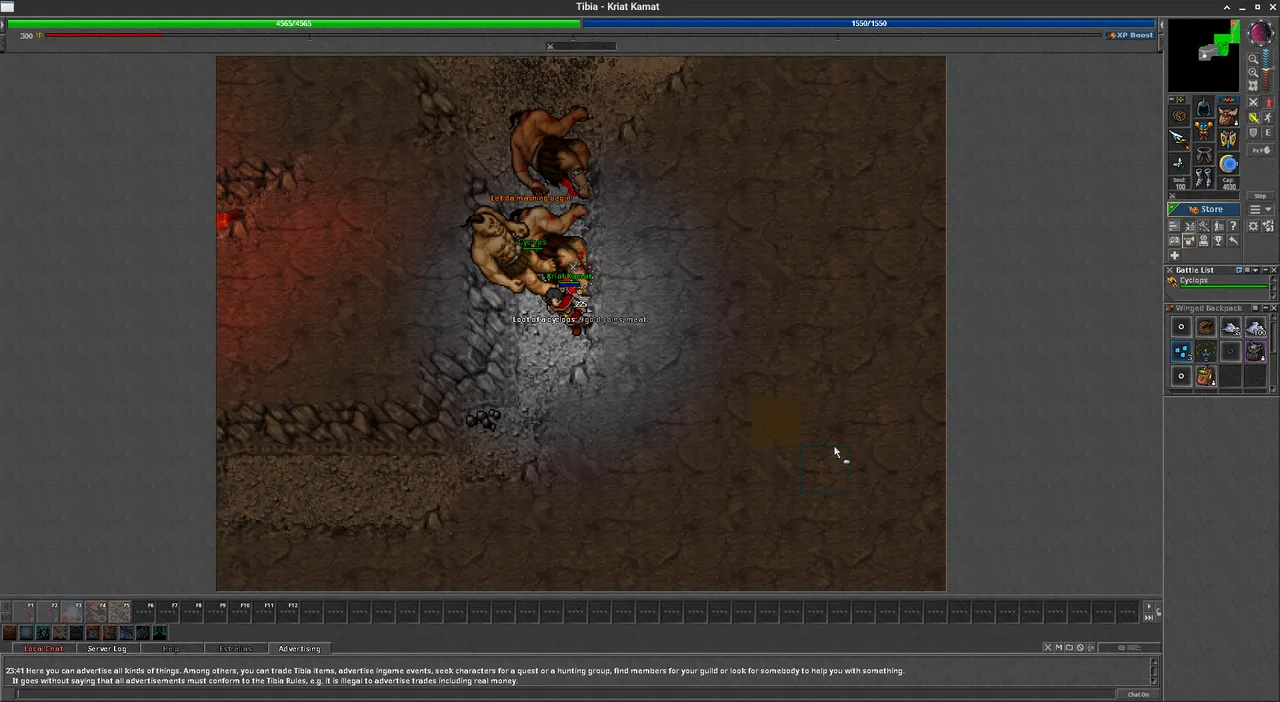
Task: Click the green health bar
Action: 293,23
